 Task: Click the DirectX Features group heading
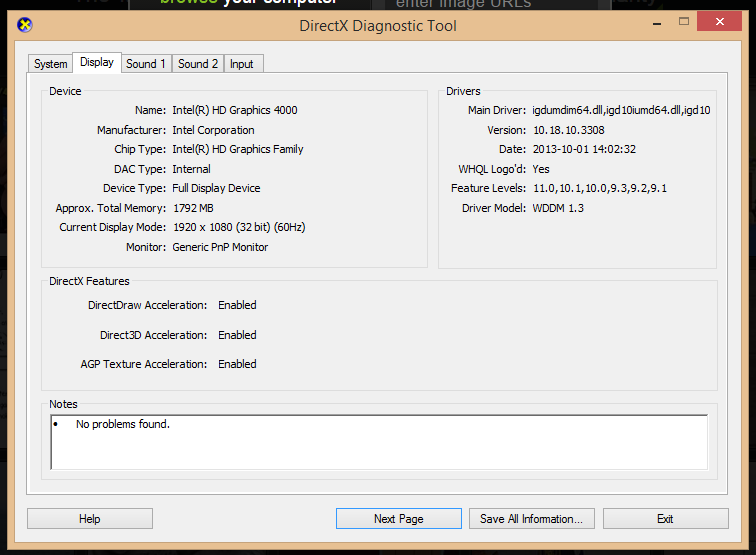pos(89,281)
